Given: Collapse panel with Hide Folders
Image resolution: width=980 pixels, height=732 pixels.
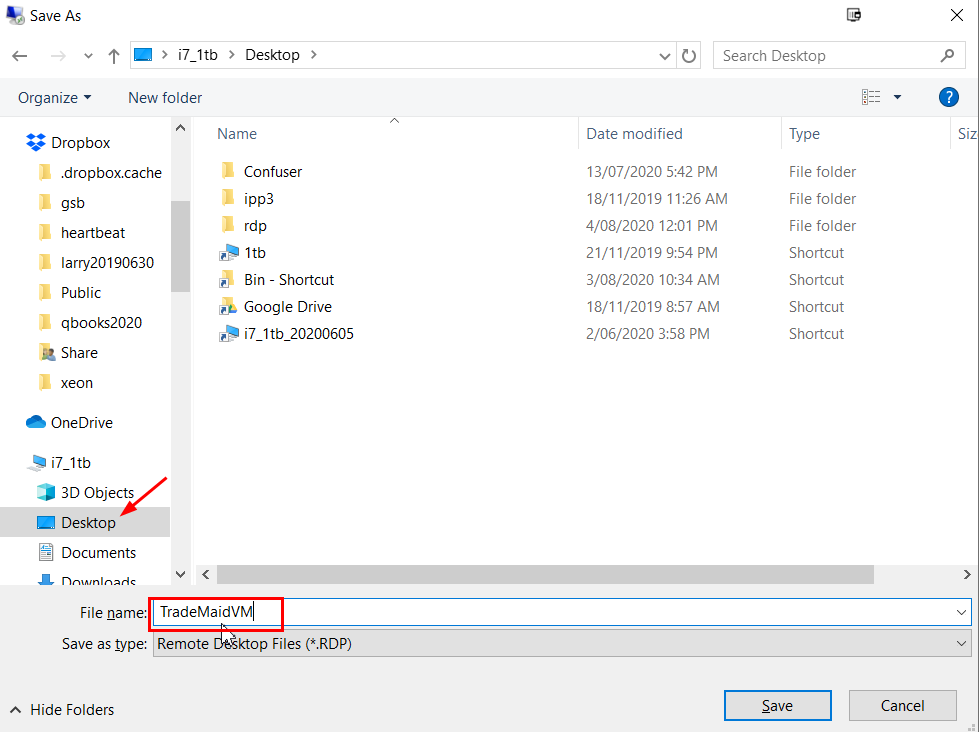Looking at the screenshot, I should (x=62, y=710).
